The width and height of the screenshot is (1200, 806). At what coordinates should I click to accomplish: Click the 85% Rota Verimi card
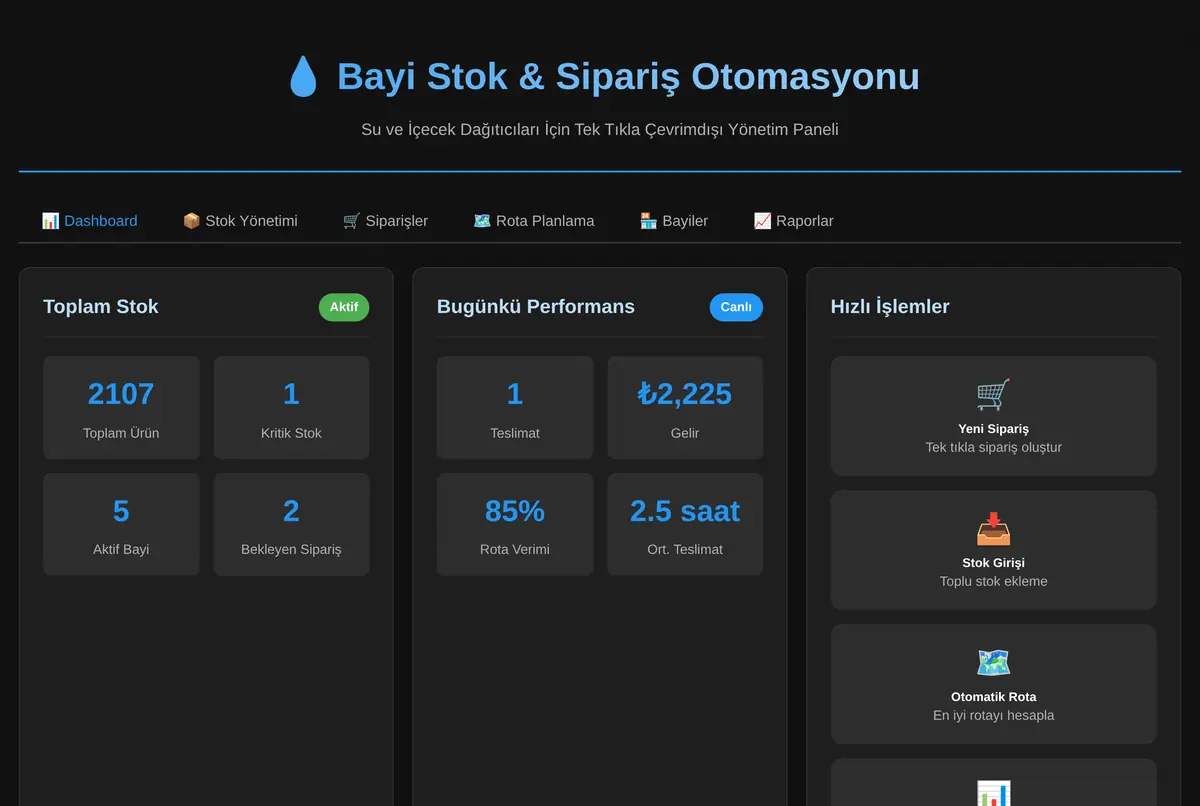click(515, 525)
